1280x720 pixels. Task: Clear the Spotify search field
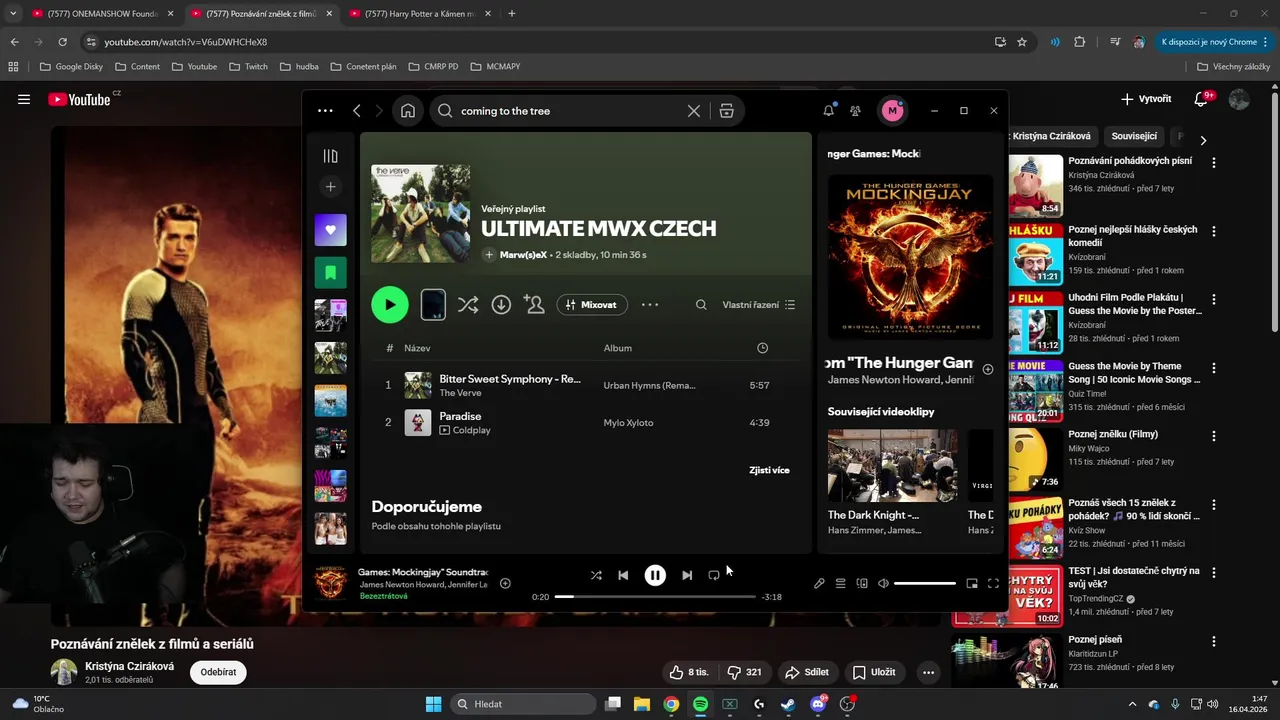(694, 111)
